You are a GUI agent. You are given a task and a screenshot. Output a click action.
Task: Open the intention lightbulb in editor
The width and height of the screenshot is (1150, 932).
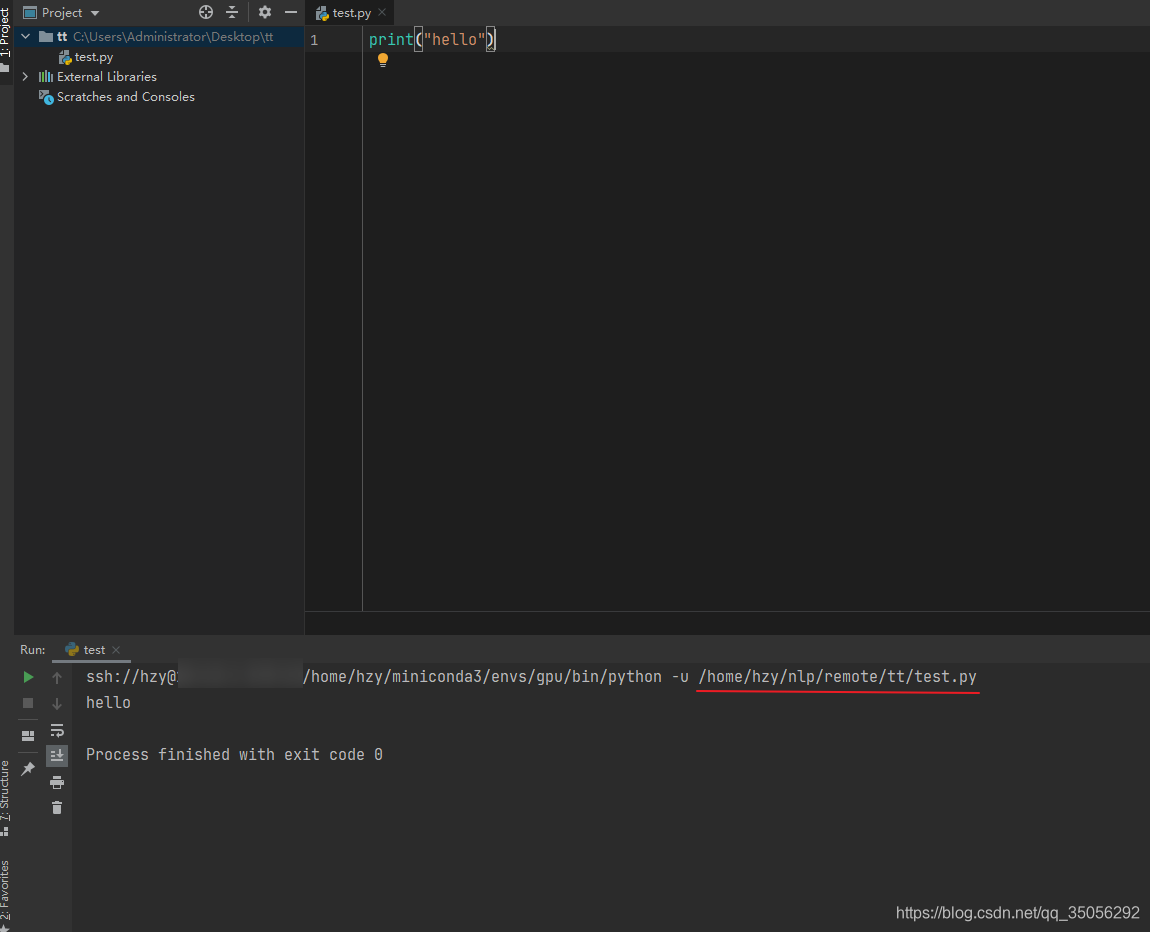tap(383, 60)
